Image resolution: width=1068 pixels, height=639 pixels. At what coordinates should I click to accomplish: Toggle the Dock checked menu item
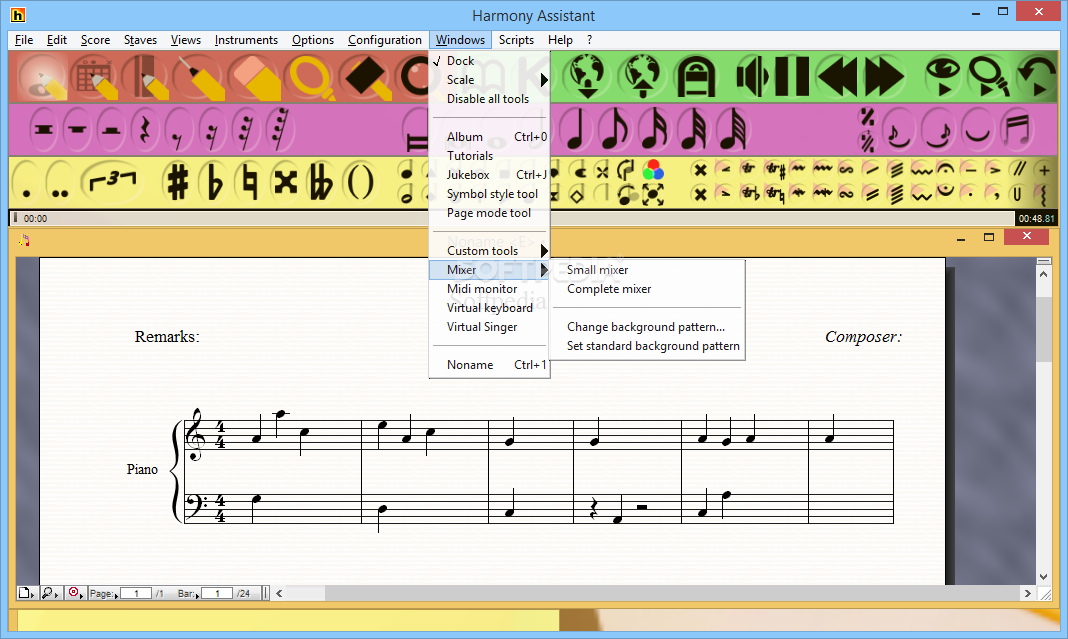(x=460, y=61)
